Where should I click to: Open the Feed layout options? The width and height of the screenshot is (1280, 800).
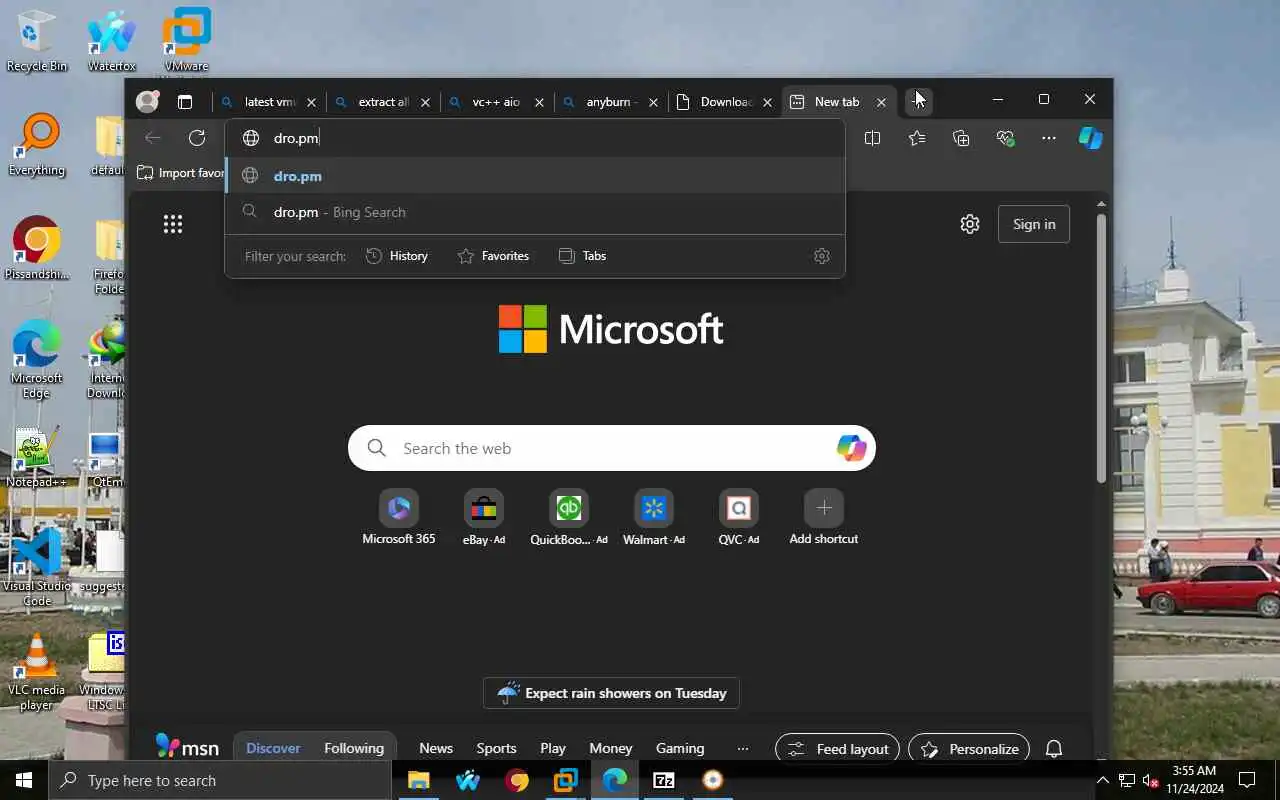(x=838, y=749)
